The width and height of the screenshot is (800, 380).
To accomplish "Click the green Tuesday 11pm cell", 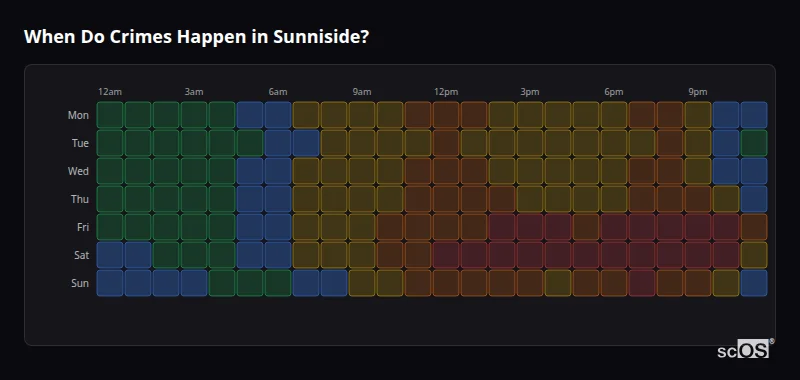I will [754, 143].
